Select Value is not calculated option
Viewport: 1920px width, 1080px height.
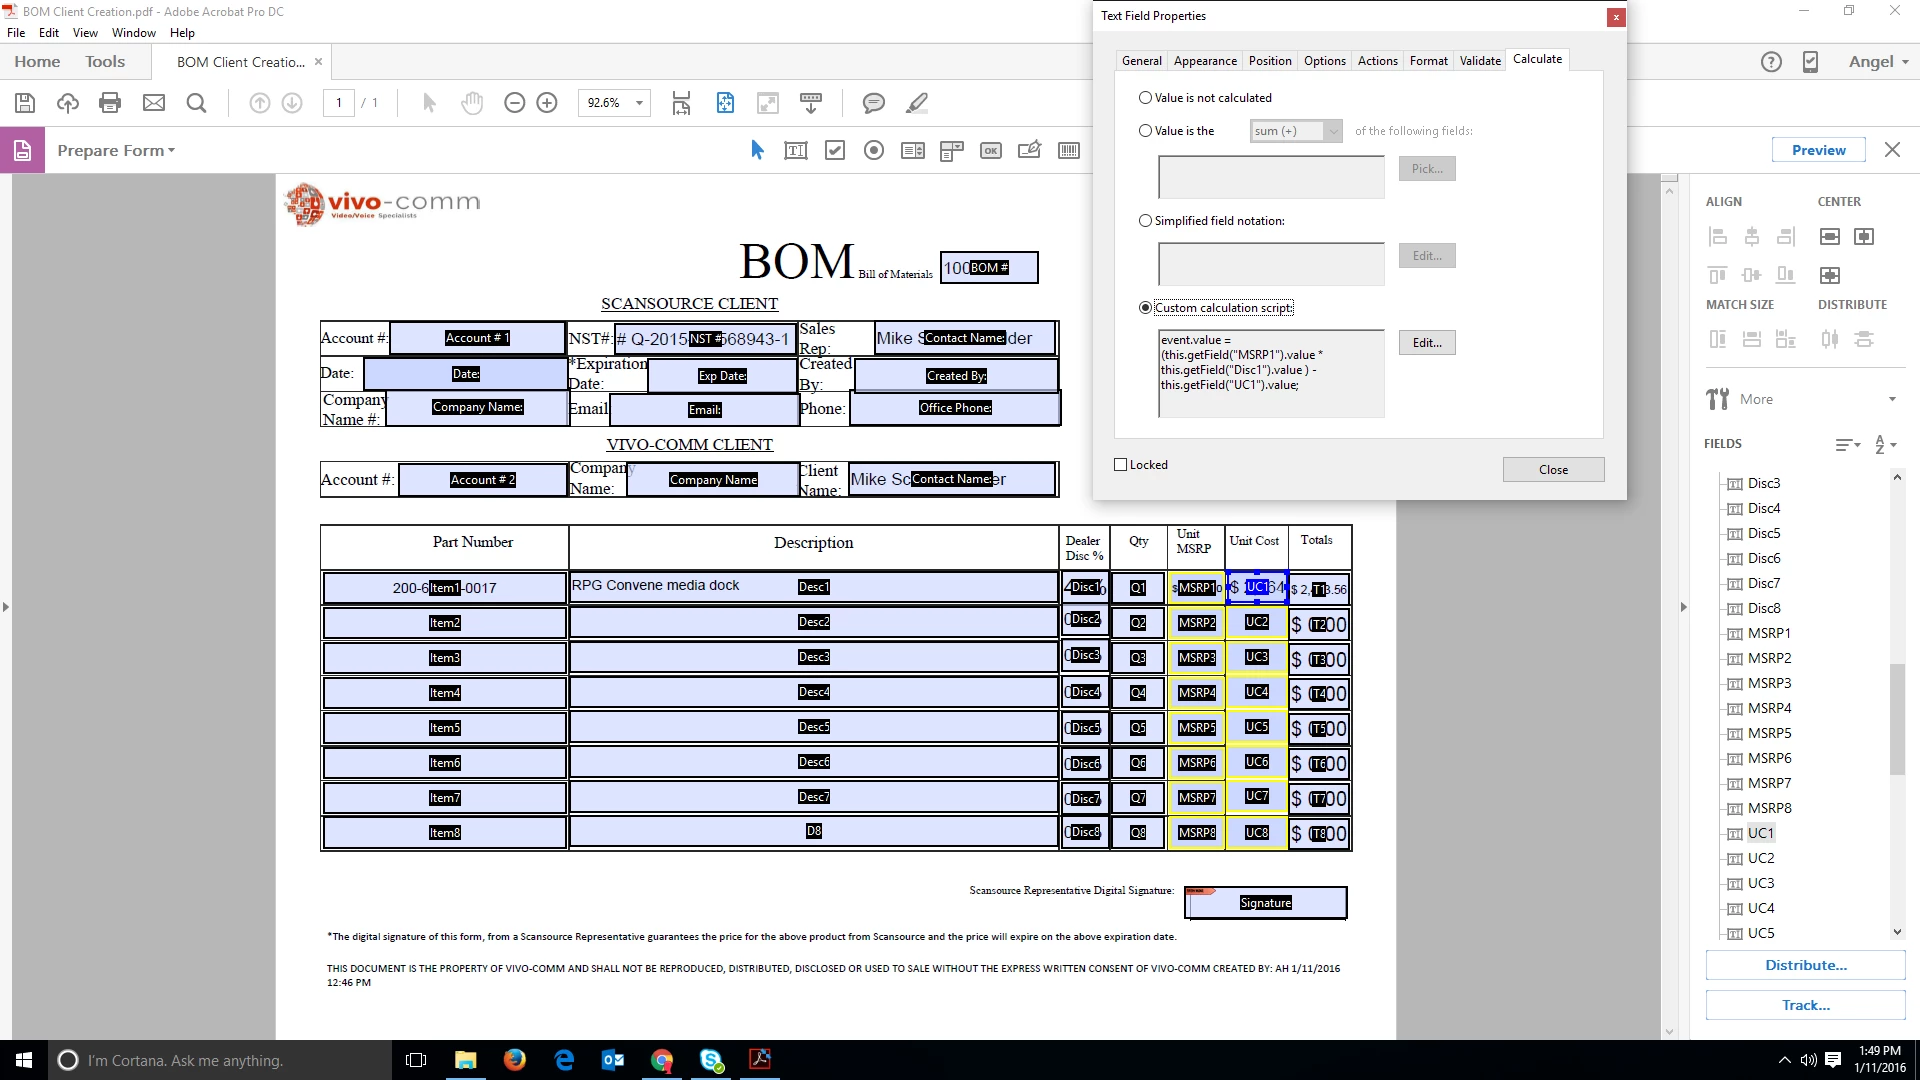pyautogui.click(x=1146, y=98)
